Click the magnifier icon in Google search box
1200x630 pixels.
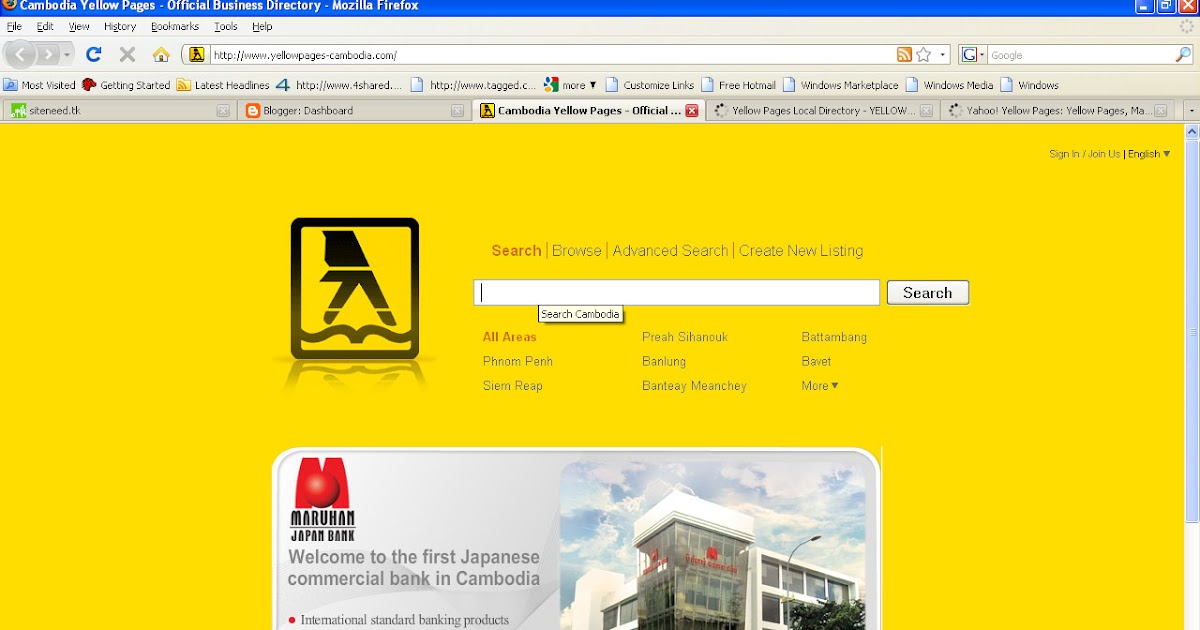click(1183, 55)
